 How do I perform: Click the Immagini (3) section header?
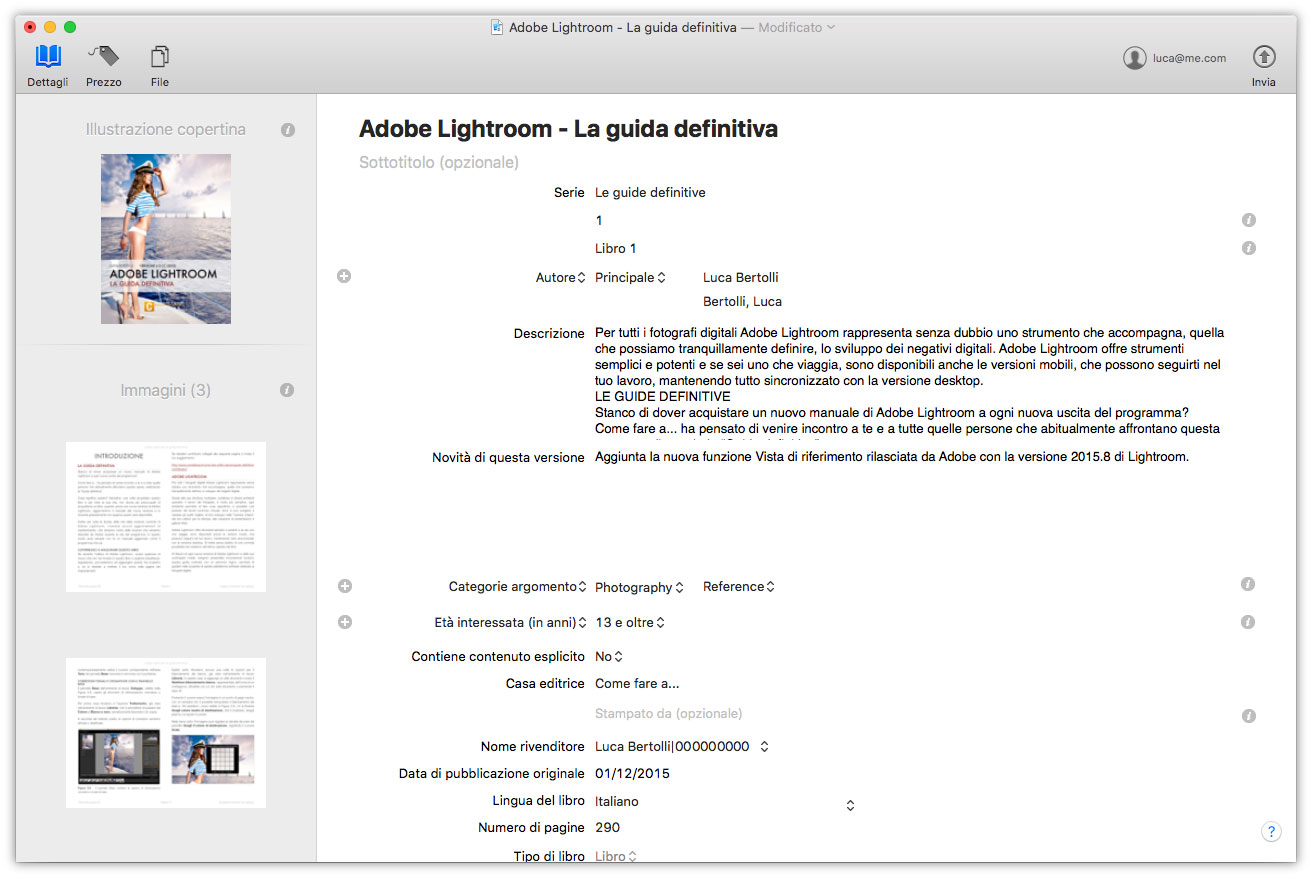[x=166, y=390]
